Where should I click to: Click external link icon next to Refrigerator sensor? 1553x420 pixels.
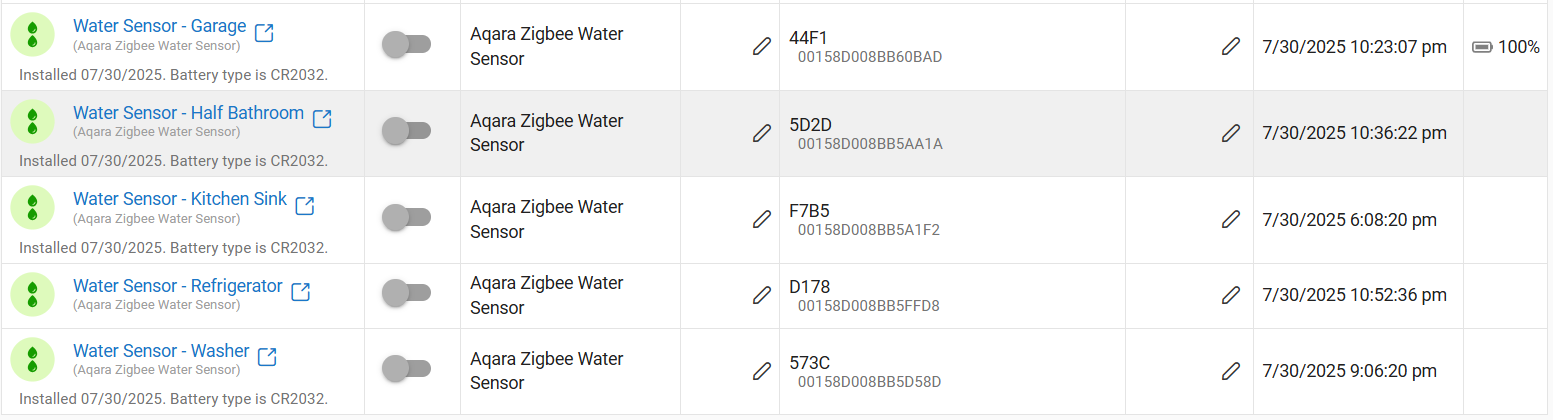pos(300,291)
